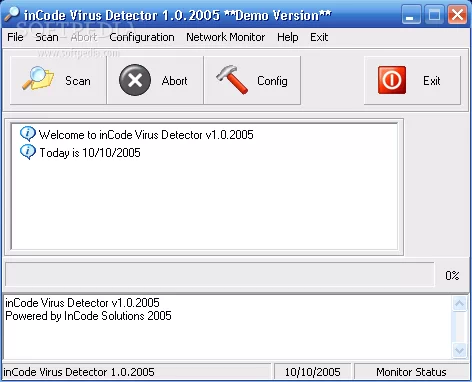The width and height of the screenshot is (472, 382).
Task: Choose Exit in the menu bar
Action: point(319,37)
